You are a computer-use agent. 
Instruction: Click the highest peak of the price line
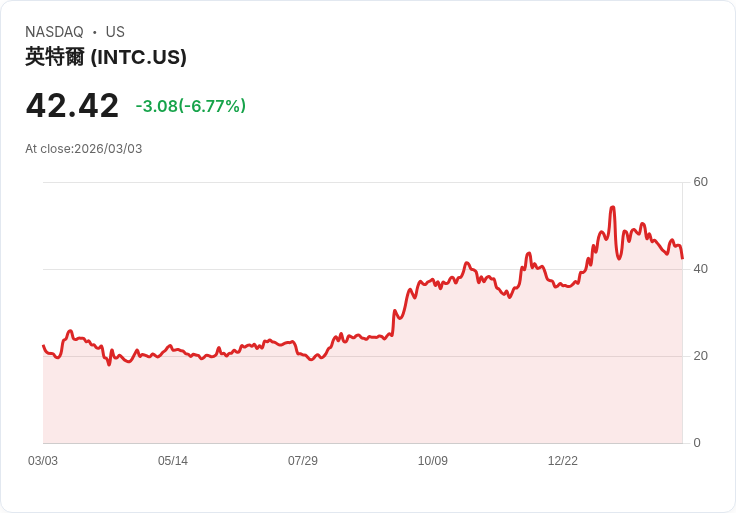(612, 208)
